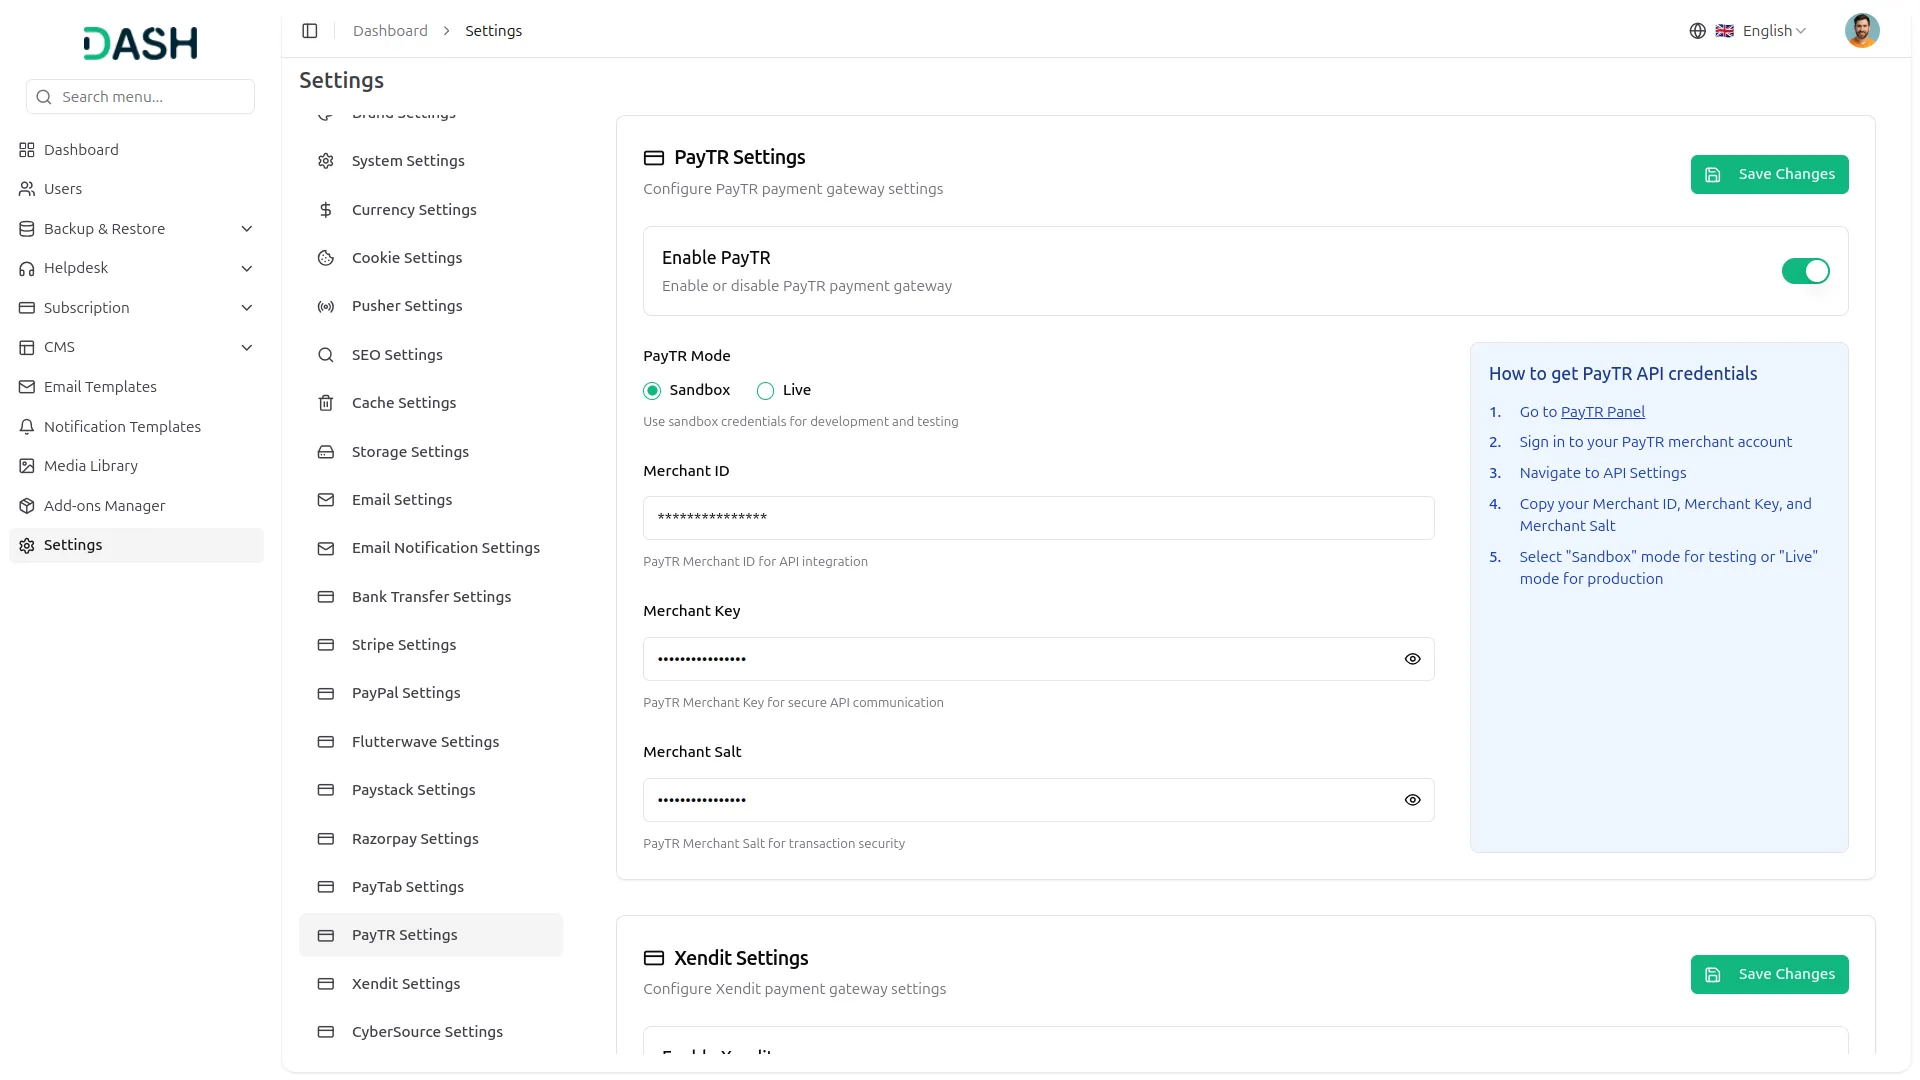
Task: Open the PayTR Panel link
Action: 1602,412
